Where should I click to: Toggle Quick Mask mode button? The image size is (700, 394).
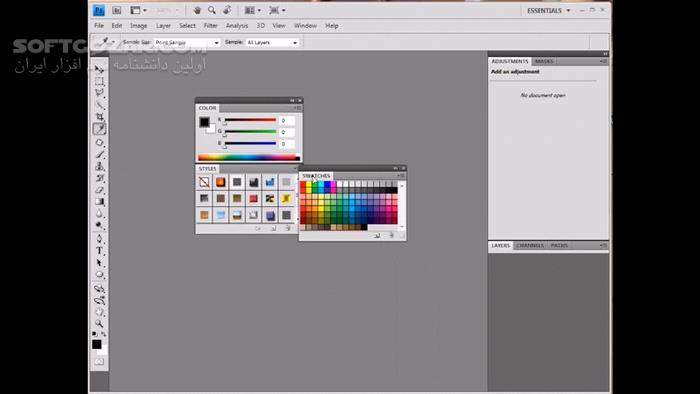[x=100, y=361]
